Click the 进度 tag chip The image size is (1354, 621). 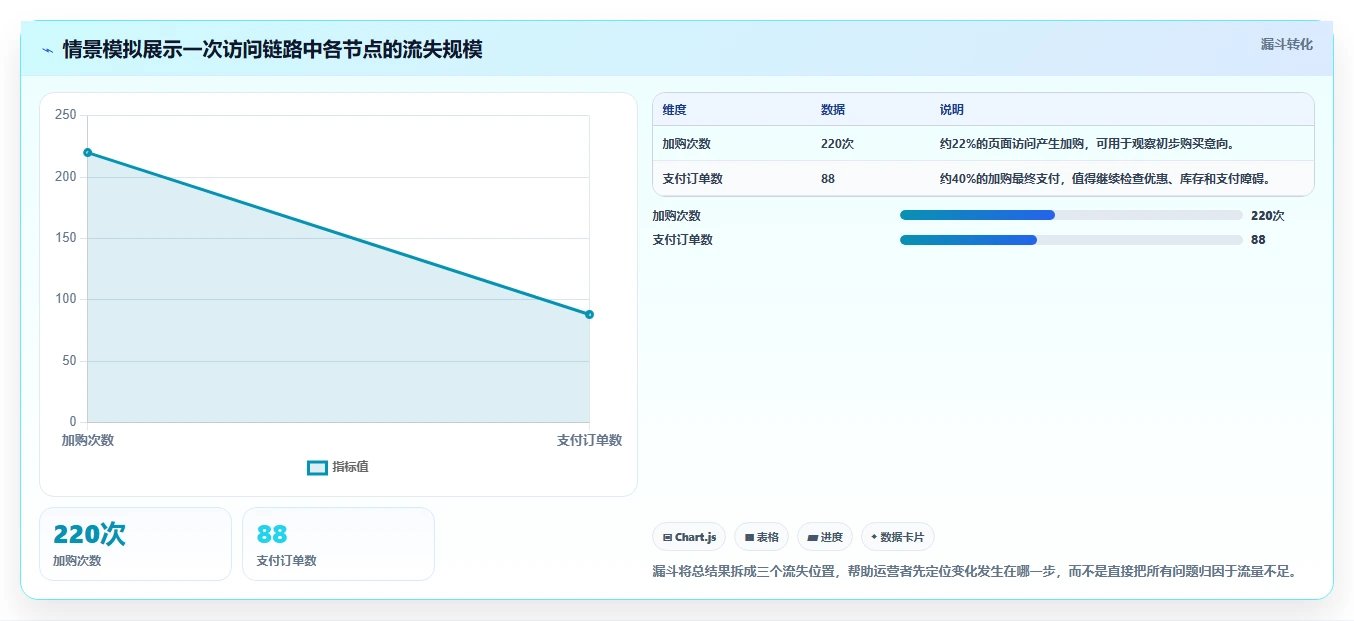pyautogui.click(x=825, y=537)
